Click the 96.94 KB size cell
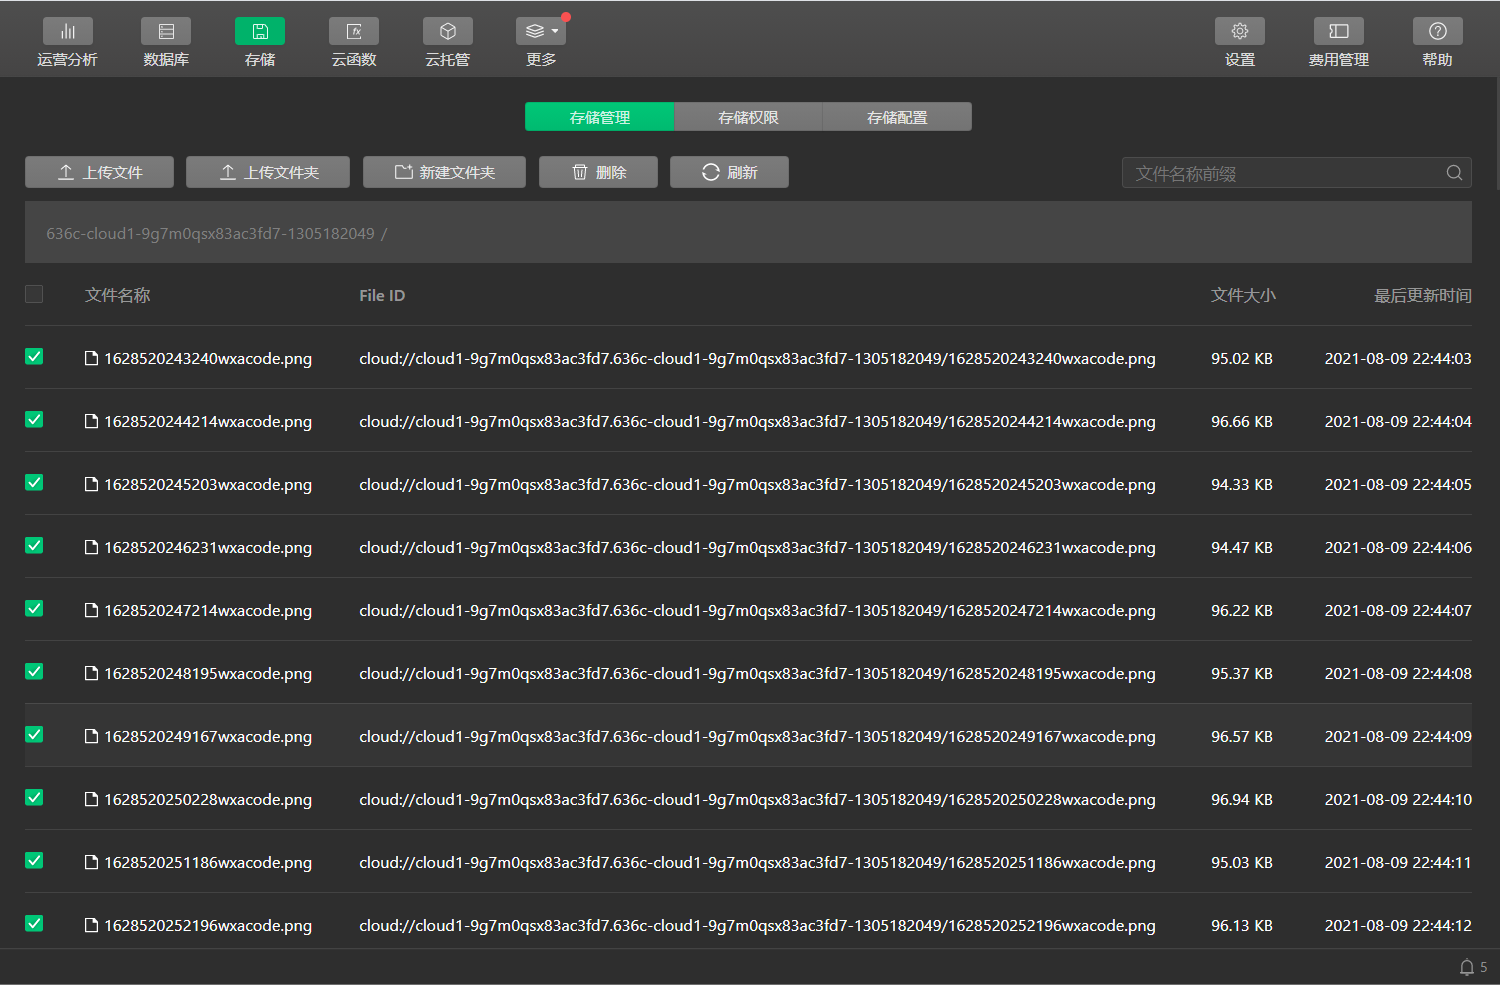The width and height of the screenshot is (1500, 985). pyautogui.click(x=1242, y=799)
